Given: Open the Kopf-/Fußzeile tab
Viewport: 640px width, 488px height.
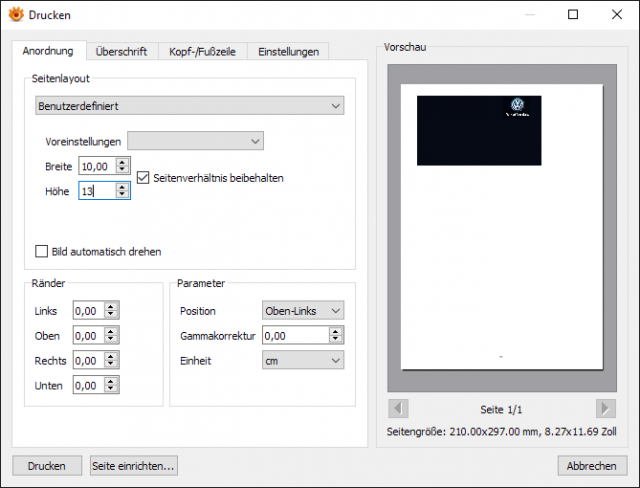Looking at the screenshot, I should pyautogui.click(x=202, y=52).
